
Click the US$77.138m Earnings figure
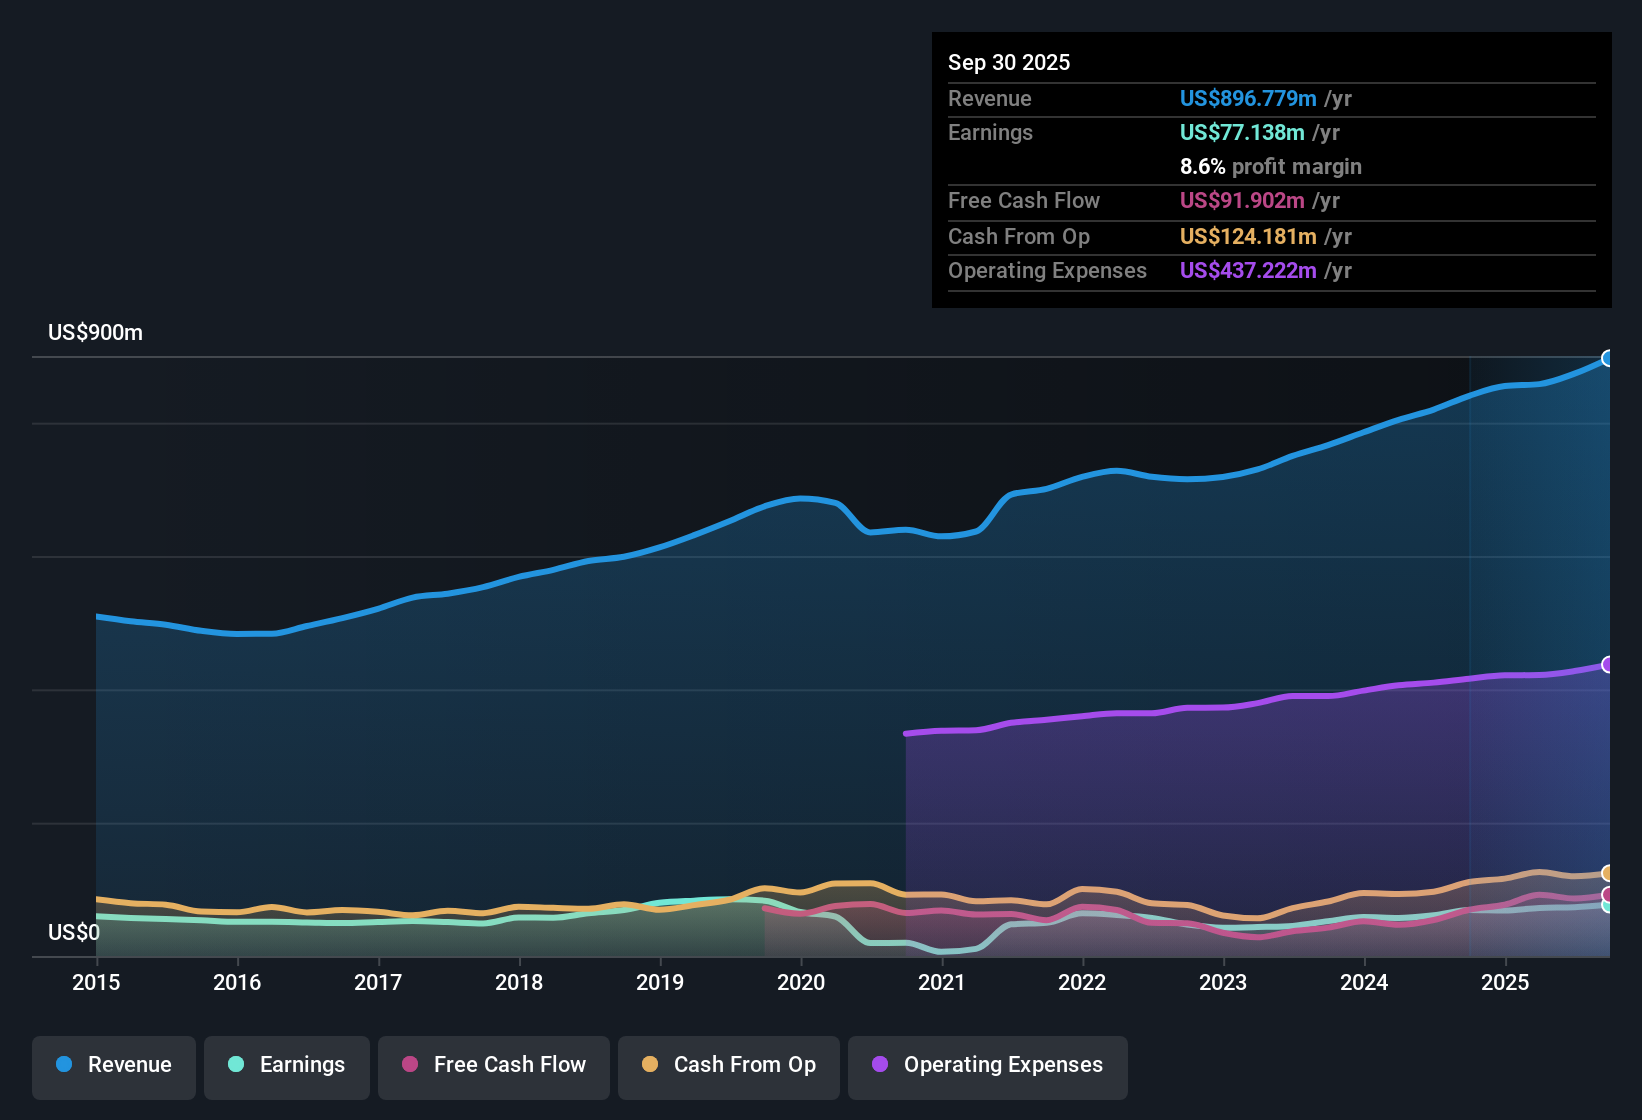(1242, 132)
